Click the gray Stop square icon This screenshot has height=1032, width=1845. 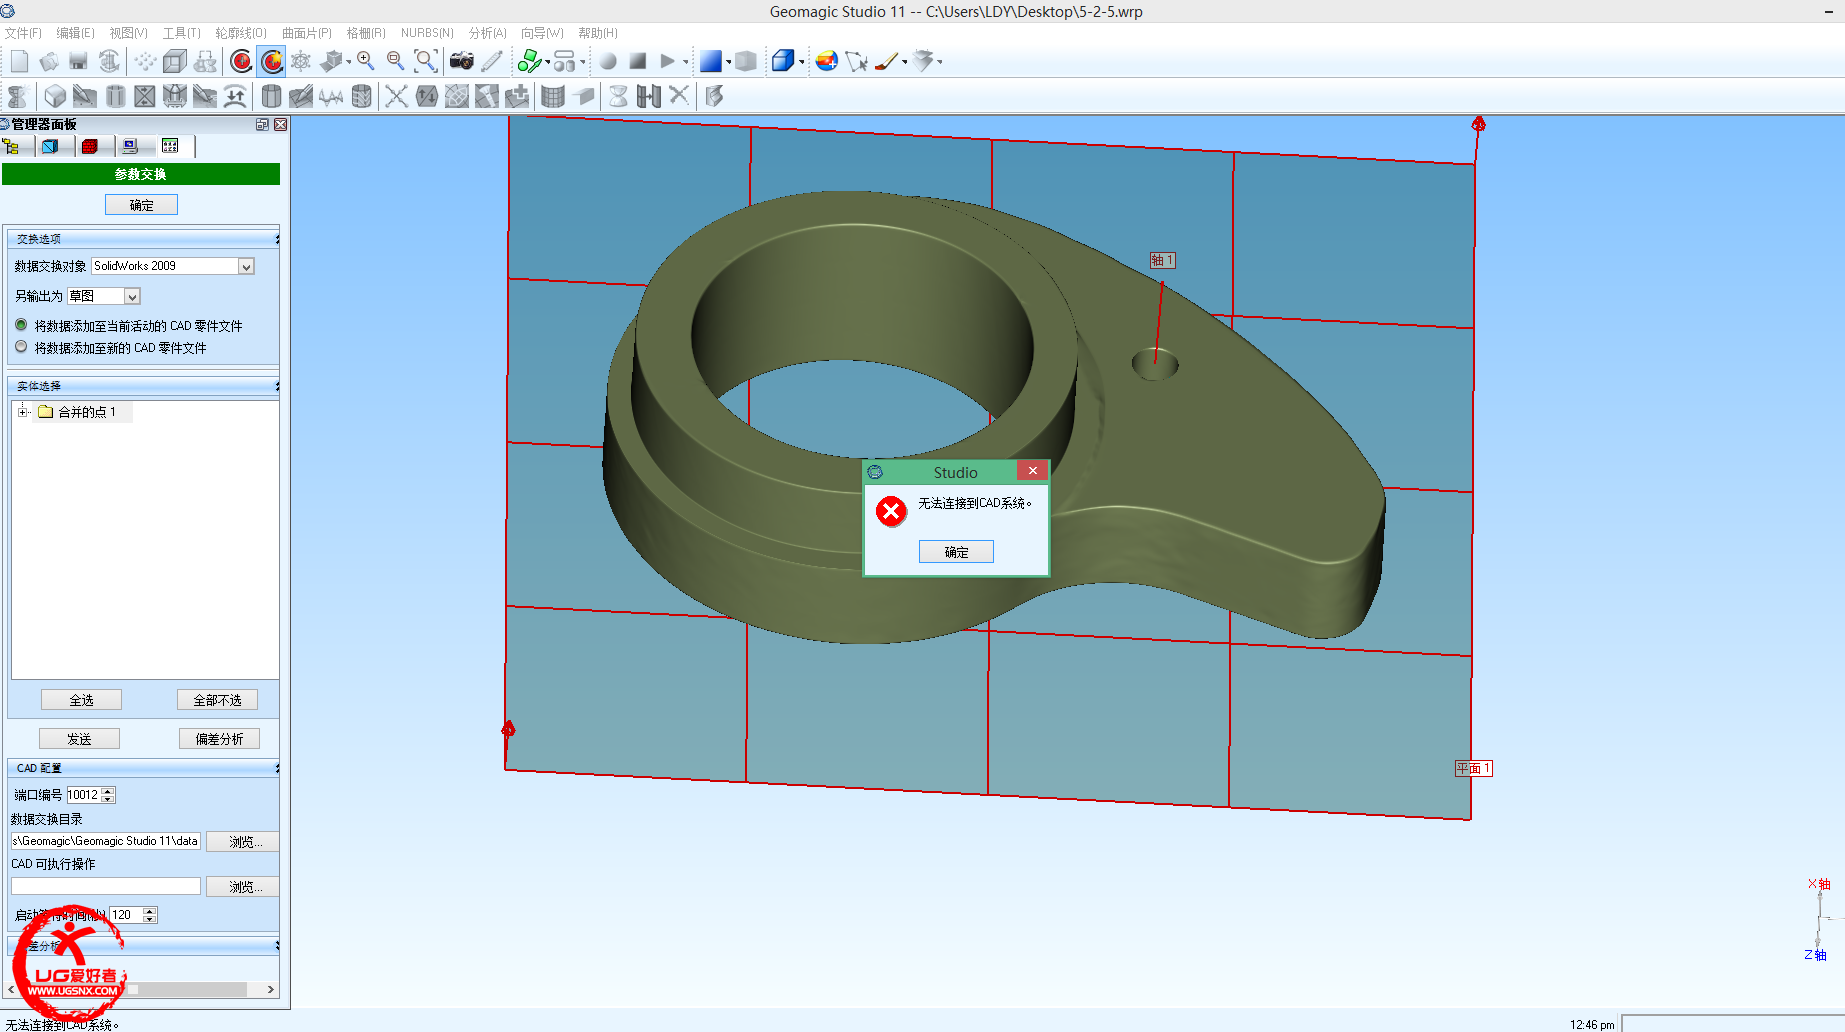click(638, 61)
